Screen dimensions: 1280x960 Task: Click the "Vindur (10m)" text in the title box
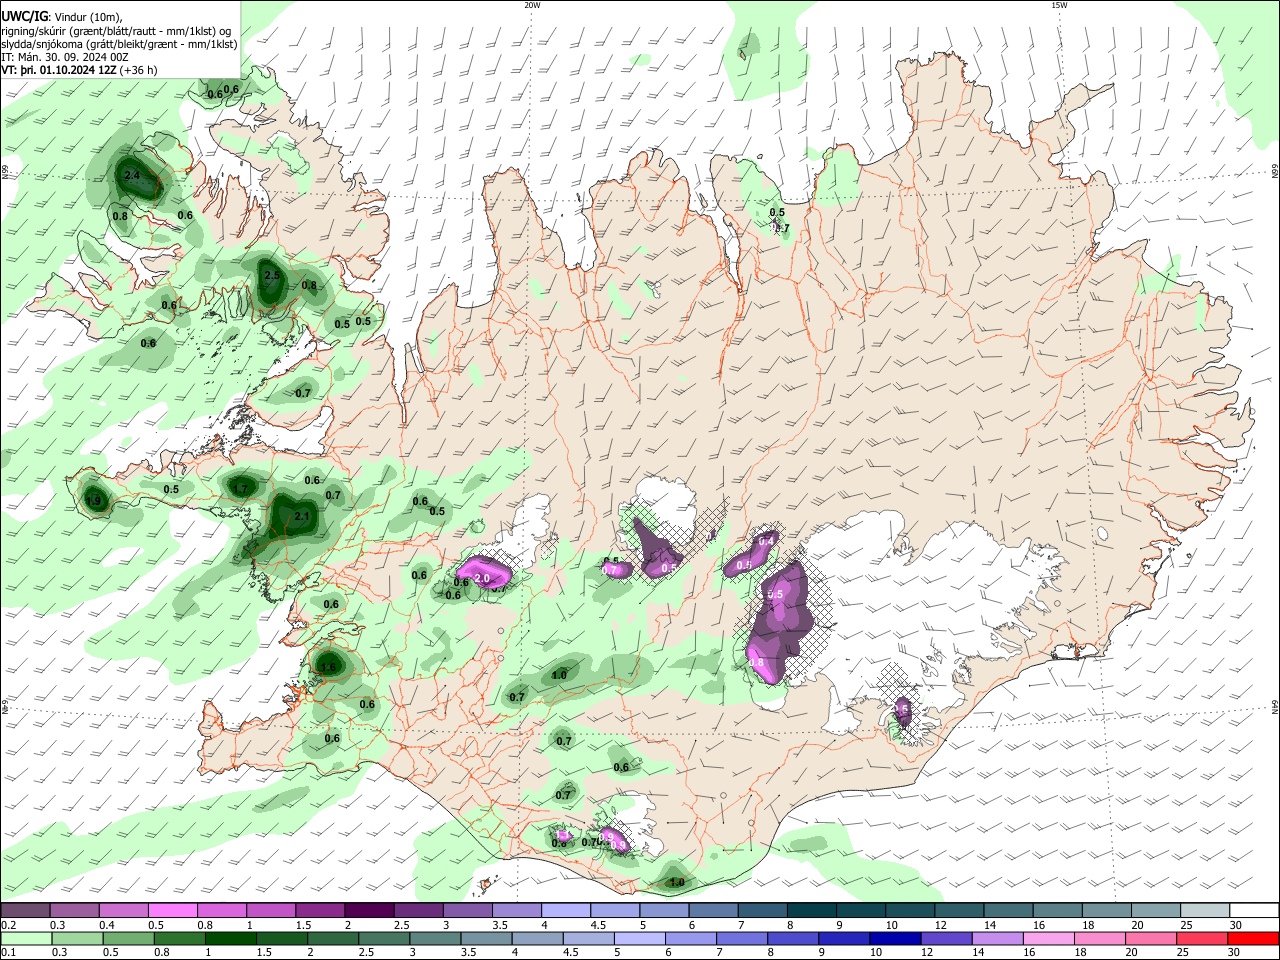pos(88,16)
